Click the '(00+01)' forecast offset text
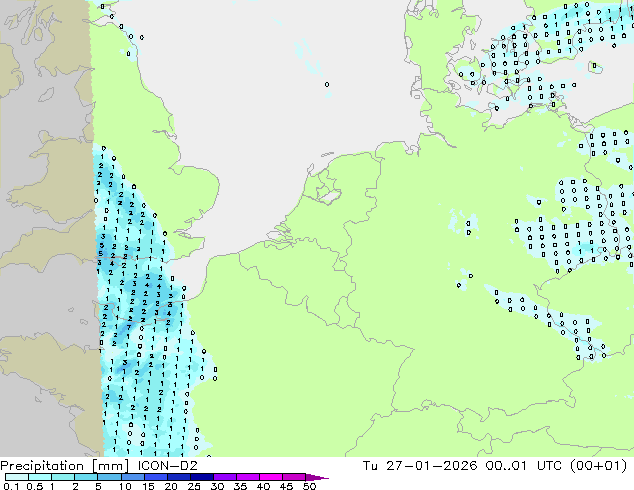Screen dimensions: 634x490 [x=598, y=466]
